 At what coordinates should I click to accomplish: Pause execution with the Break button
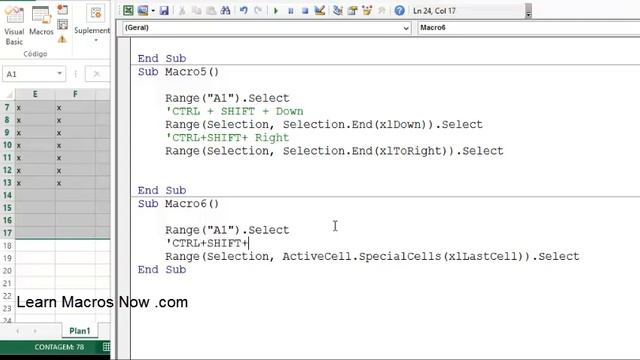pos(291,11)
